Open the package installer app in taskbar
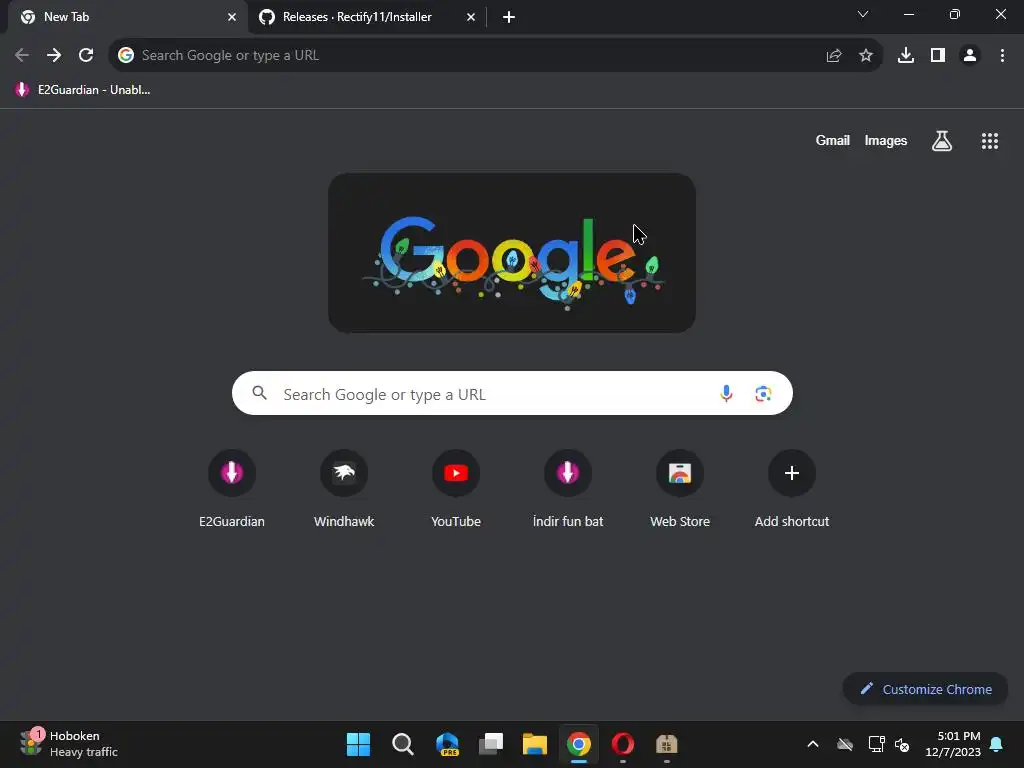Screen dimensions: 1024x768 pos(667,744)
